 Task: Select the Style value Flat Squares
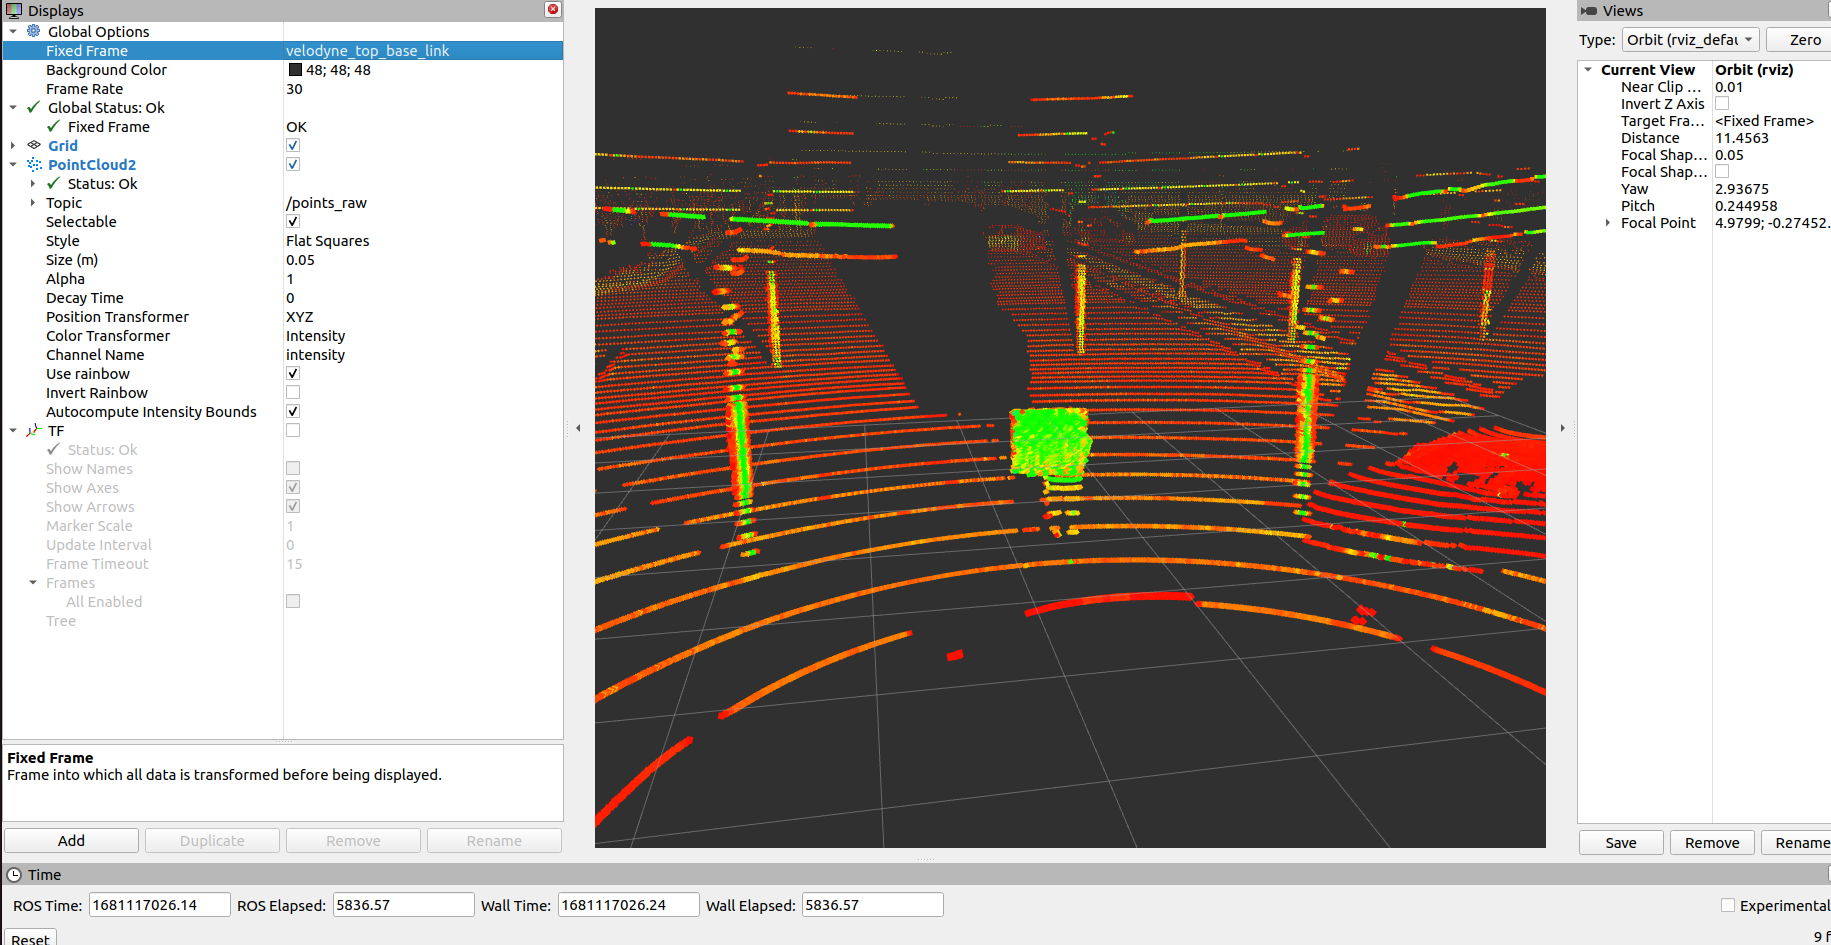pos(327,240)
